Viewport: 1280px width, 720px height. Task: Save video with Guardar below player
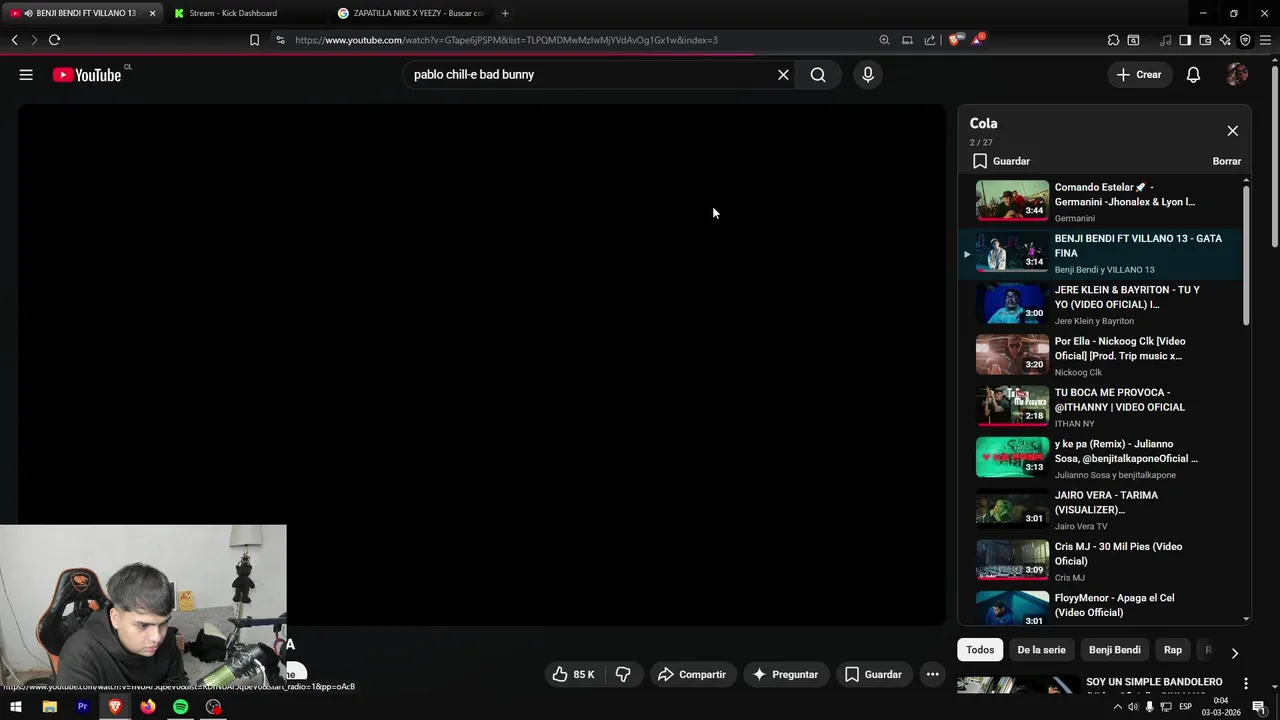873,675
